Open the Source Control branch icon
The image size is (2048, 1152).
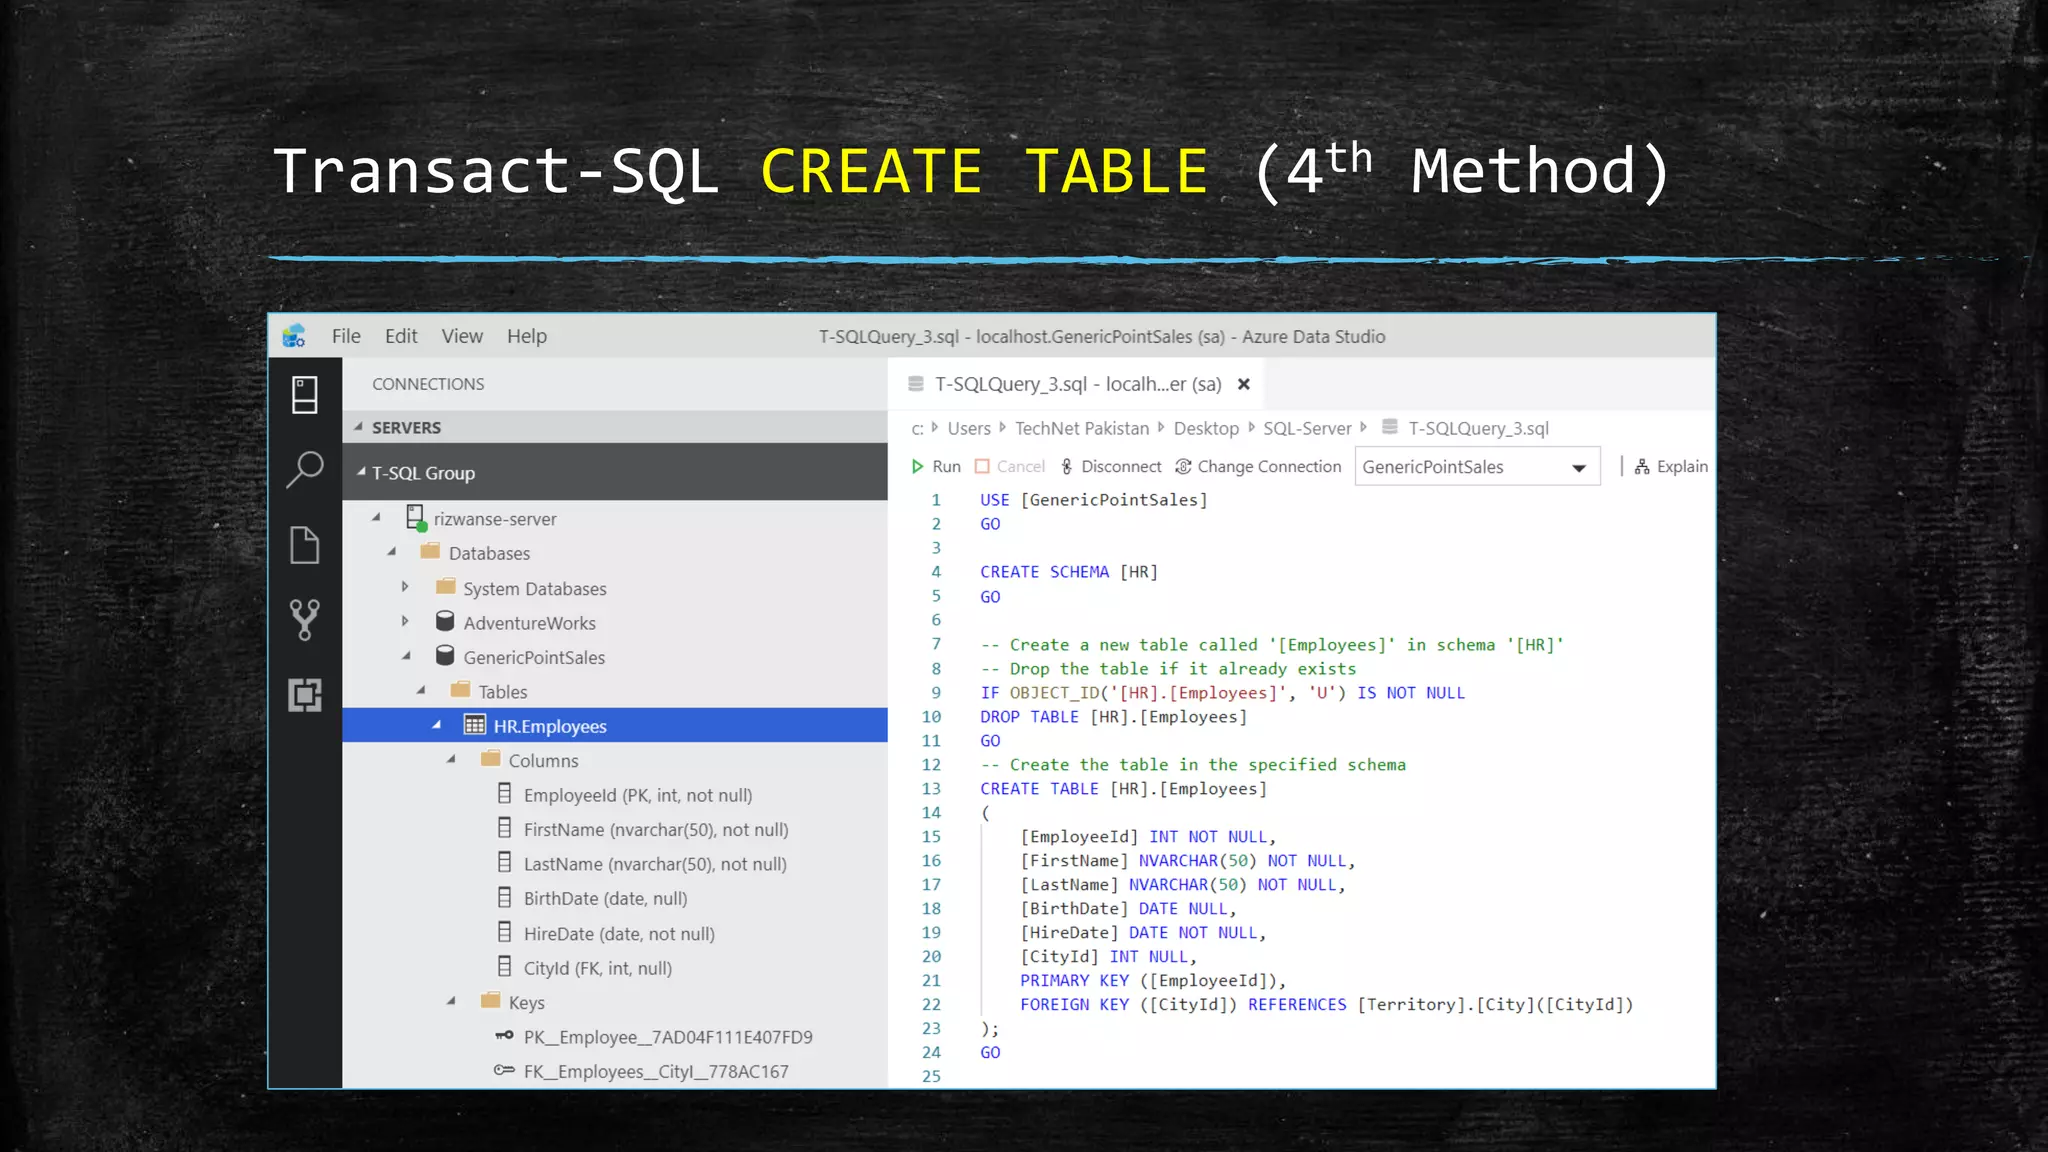305,620
